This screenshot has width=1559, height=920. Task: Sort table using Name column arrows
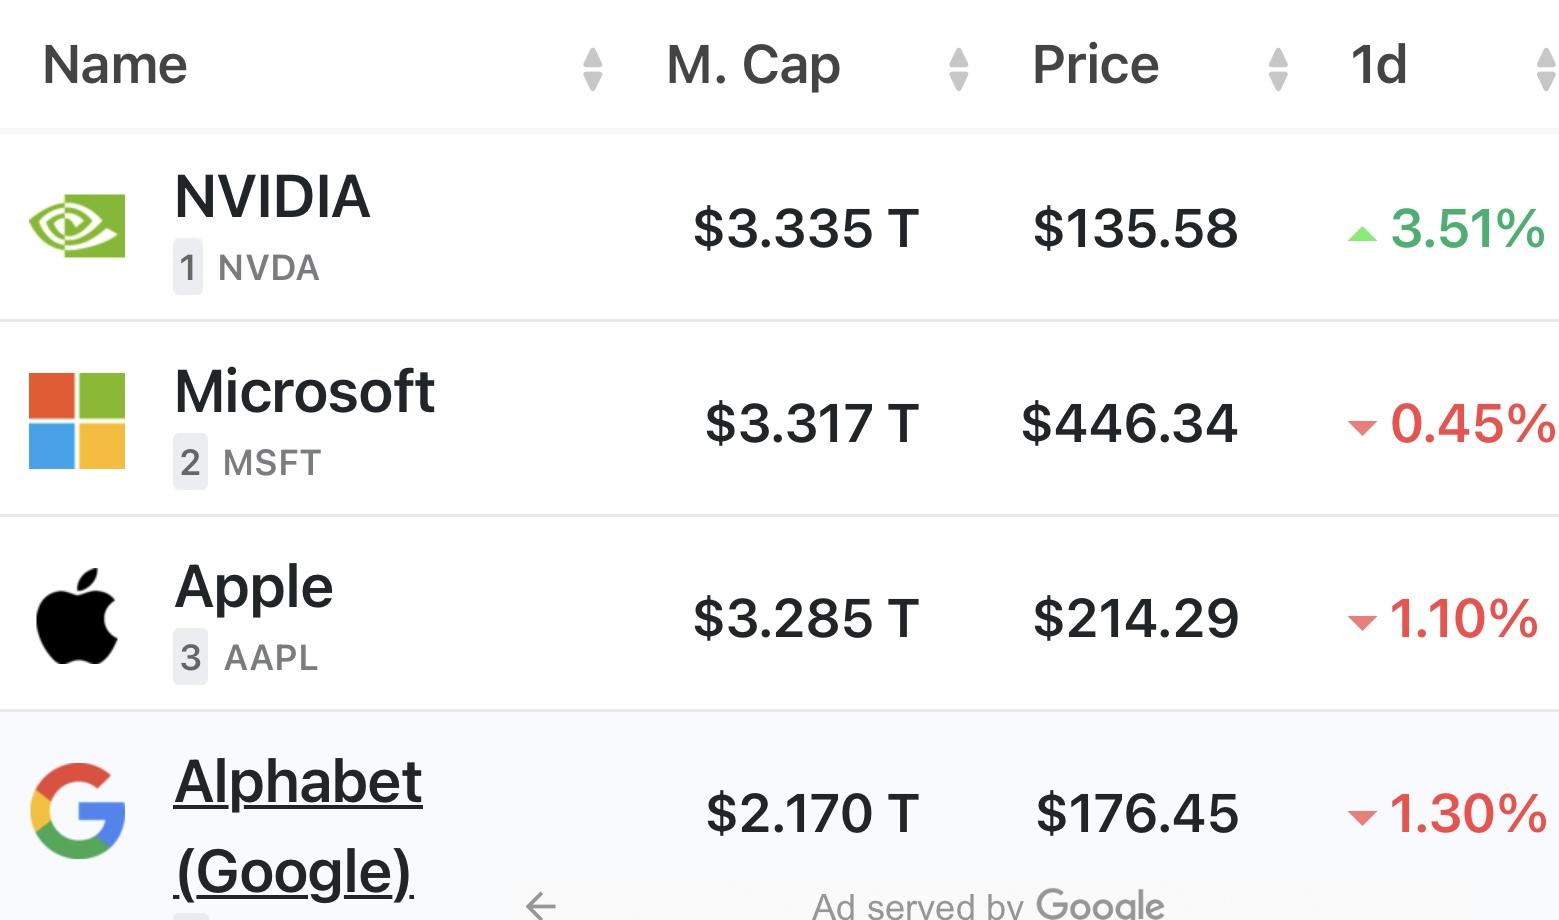[x=592, y=69]
